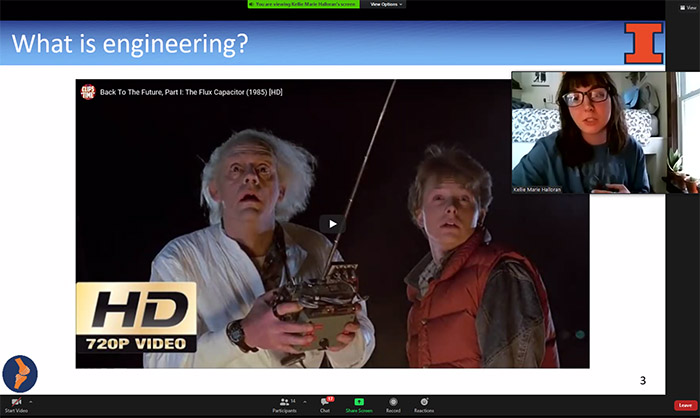Image resolution: width=700 pixels, height=418 pixels.
Task: Play the Back To The Future video
Action: [x=333, y=224]
